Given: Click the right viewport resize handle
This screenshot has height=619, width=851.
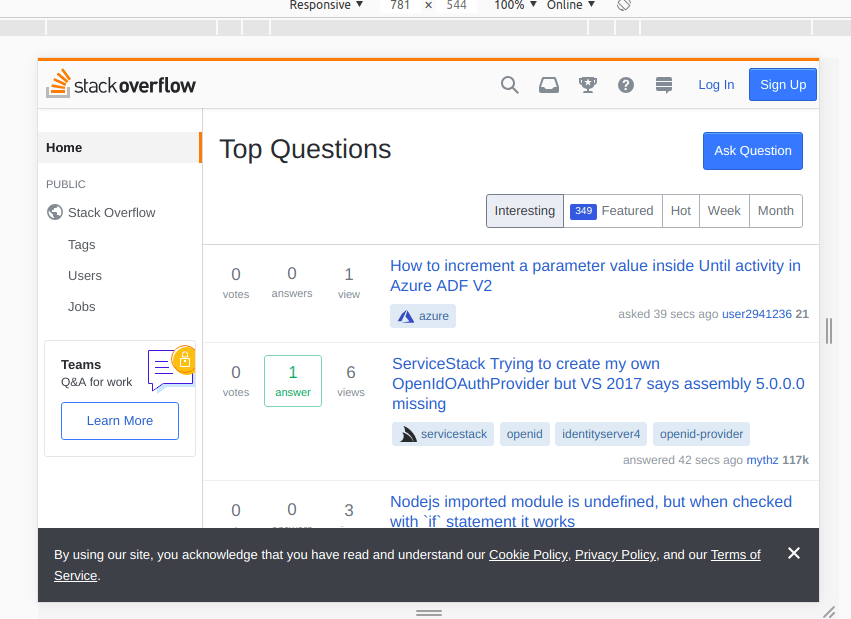Looking at the screenshot, I should [x=828, y=330].
